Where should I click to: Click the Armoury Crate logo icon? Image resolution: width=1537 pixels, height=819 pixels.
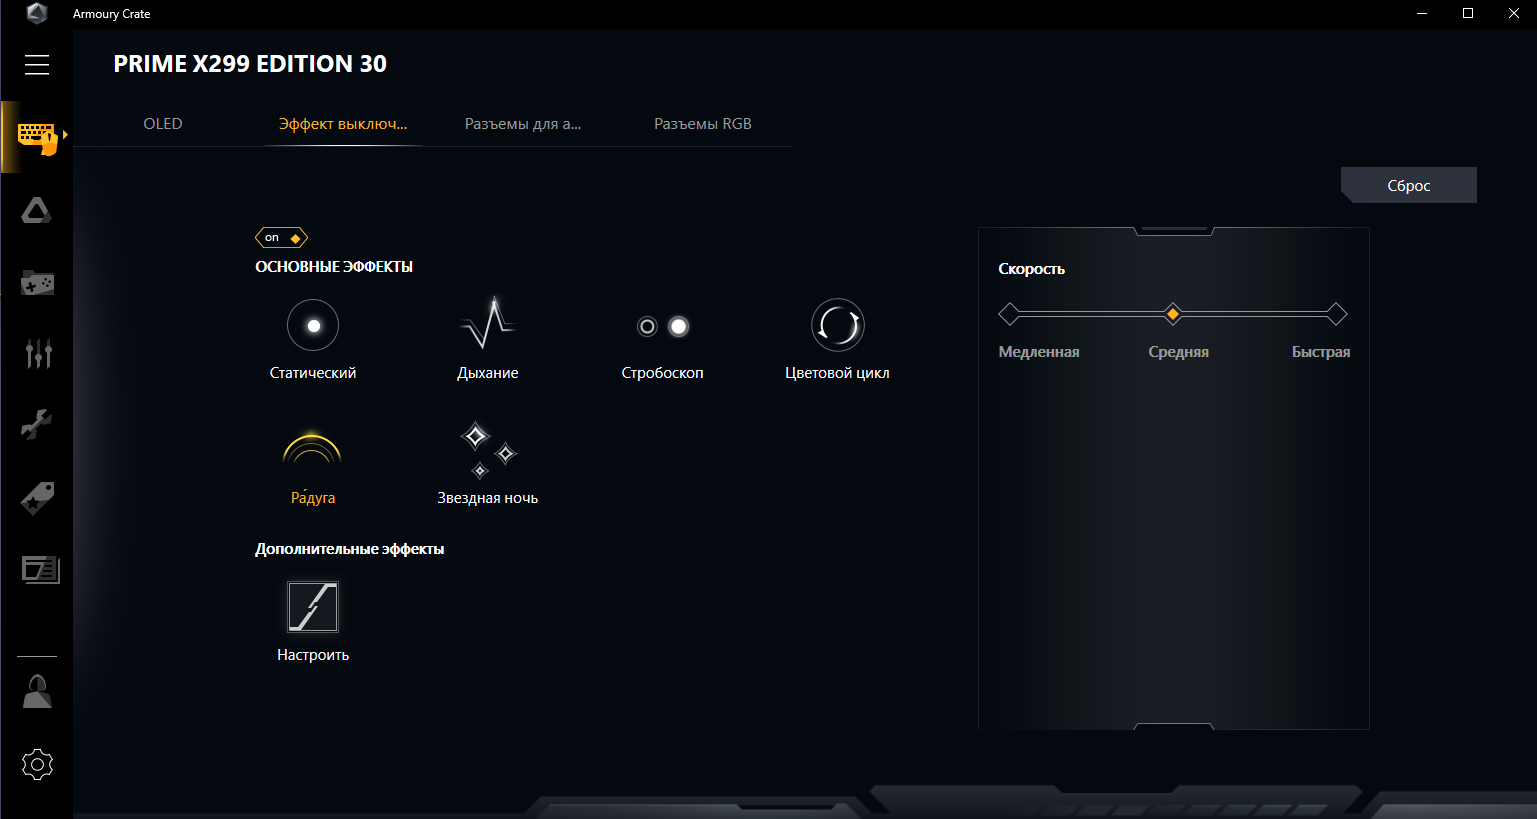click(36, 14)
